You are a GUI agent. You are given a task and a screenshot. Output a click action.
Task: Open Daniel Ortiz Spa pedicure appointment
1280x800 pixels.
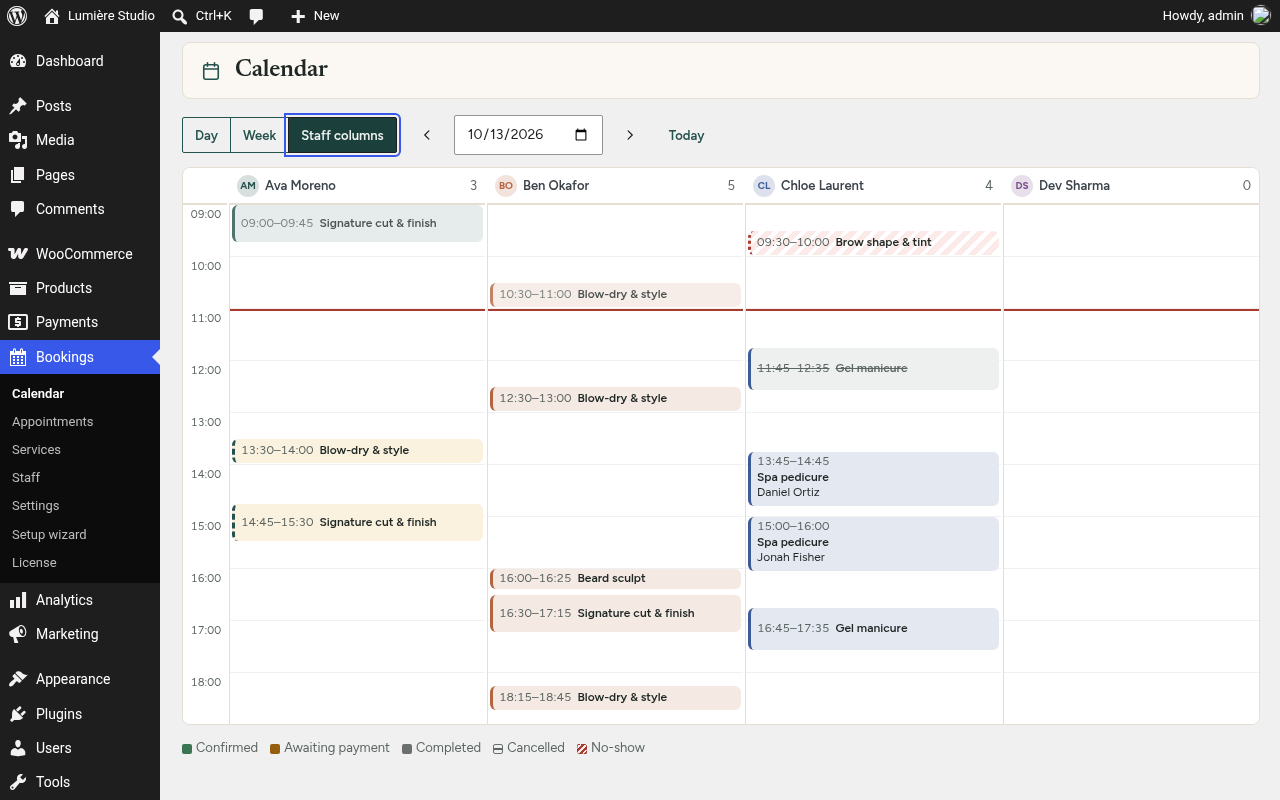coord(874,479)
